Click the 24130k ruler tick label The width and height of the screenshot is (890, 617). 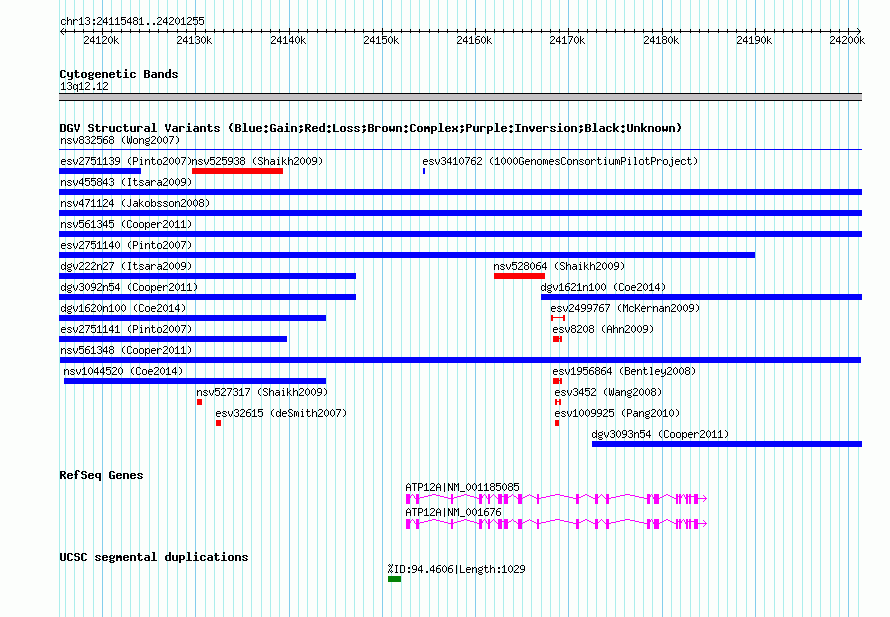[x=194, y=40]
